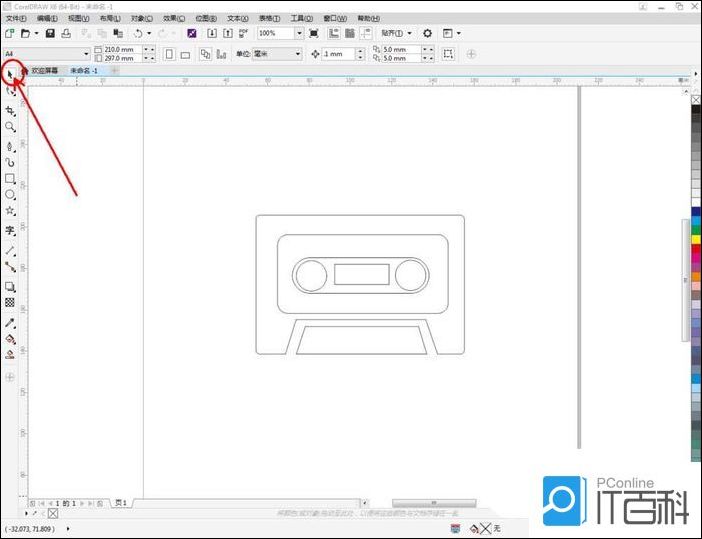Open the 贴齐 (Snap To) button

[x=396, y=33]
